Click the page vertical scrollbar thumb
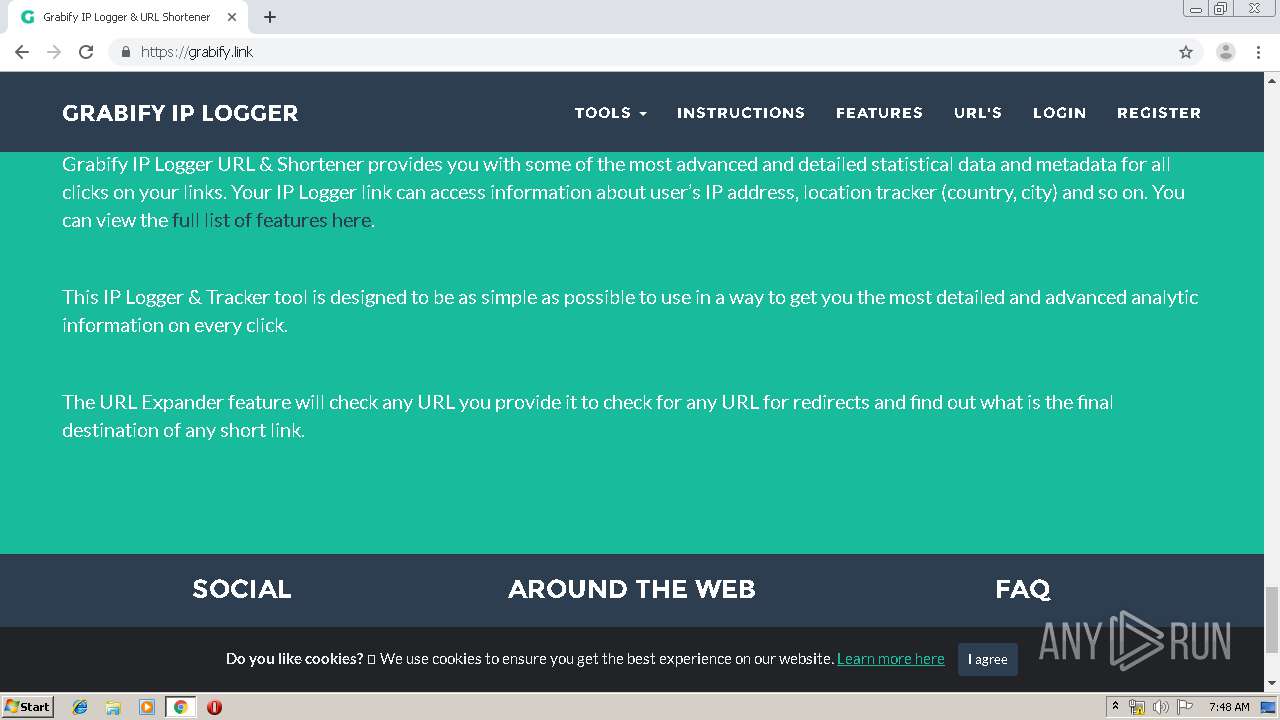The height and width of the screenshot is (720, 1280). coord(1272,618)
